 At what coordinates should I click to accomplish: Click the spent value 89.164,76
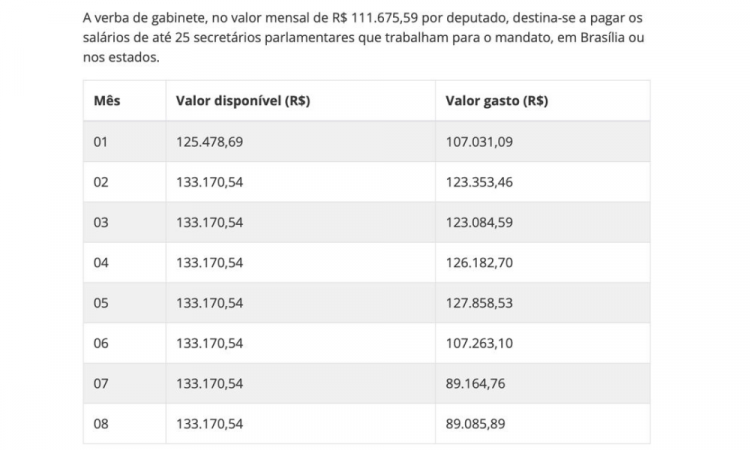475,383
